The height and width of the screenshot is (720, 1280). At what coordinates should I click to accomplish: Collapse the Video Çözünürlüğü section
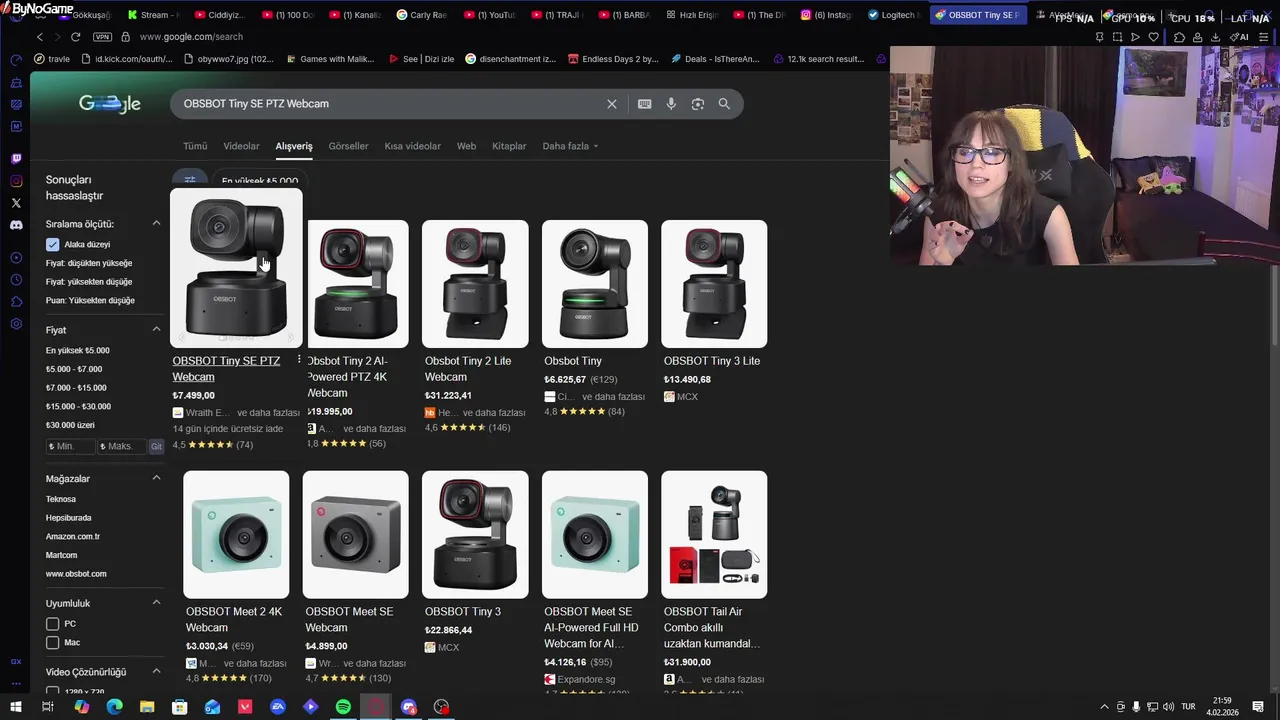coord(156,672)
